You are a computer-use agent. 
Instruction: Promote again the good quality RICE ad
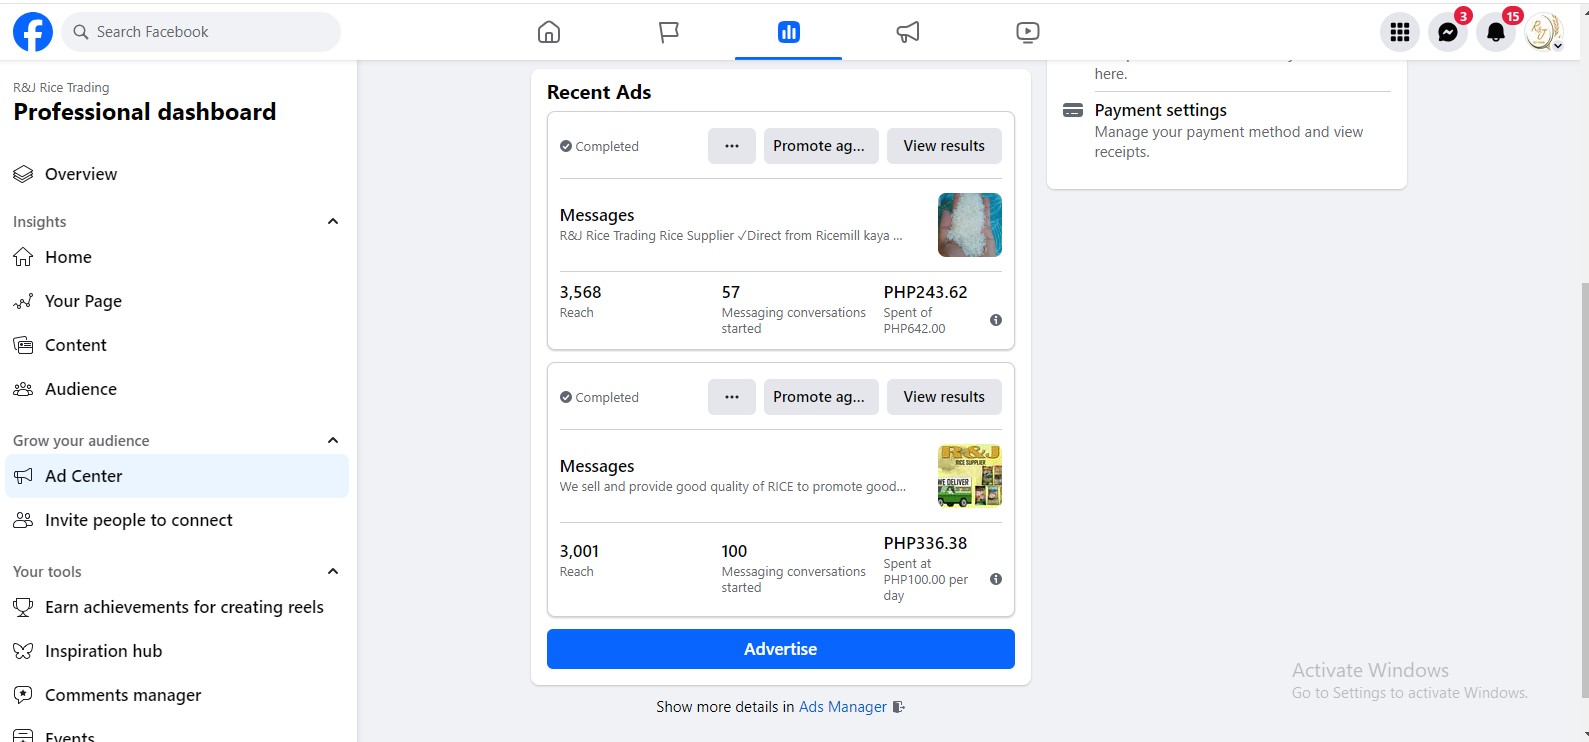tap(821, 397)
